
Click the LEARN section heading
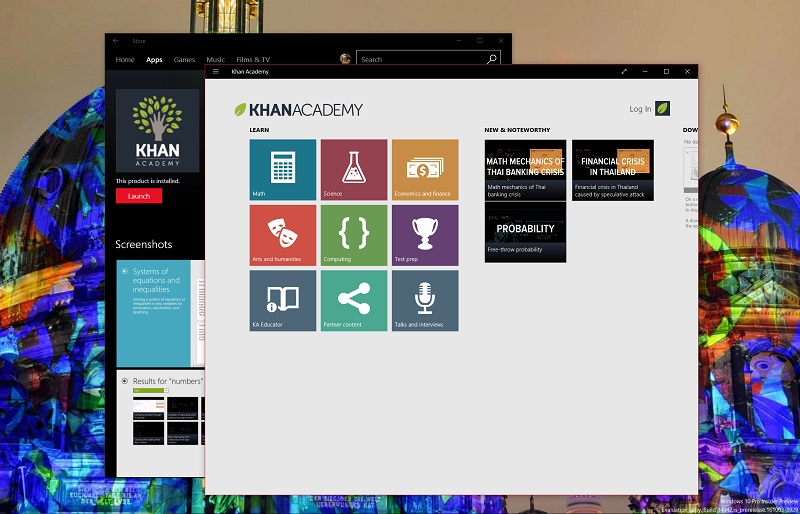(x=259, y=130)
